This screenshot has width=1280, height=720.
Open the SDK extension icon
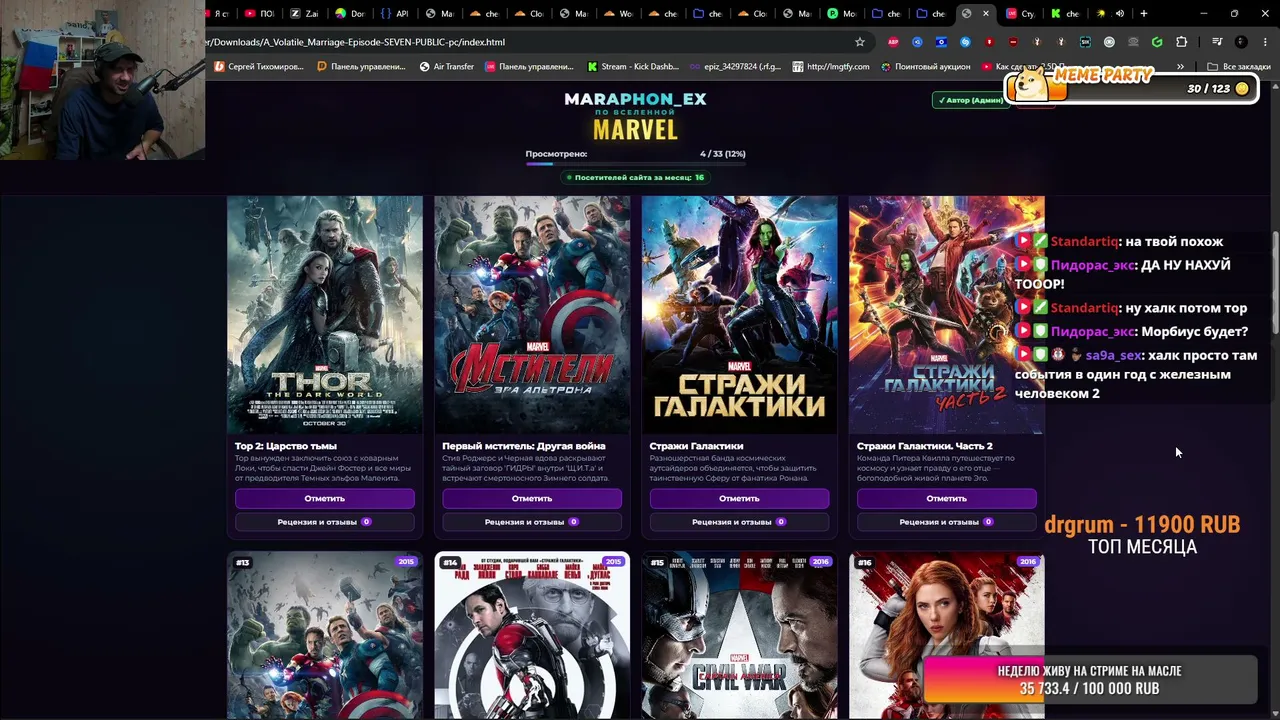coord(1085,42)
